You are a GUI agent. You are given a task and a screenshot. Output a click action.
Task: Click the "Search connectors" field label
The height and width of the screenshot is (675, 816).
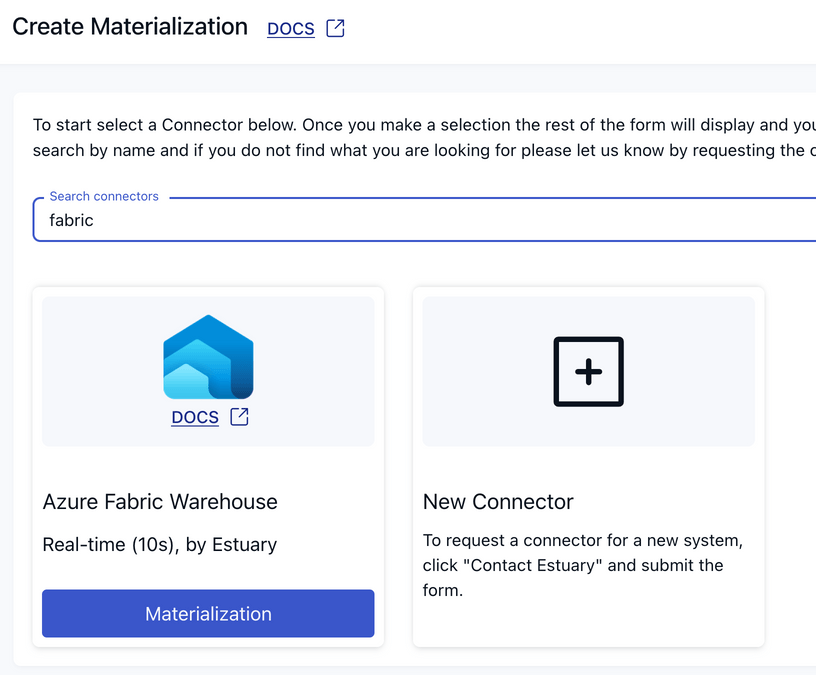[x=104, y=197]
